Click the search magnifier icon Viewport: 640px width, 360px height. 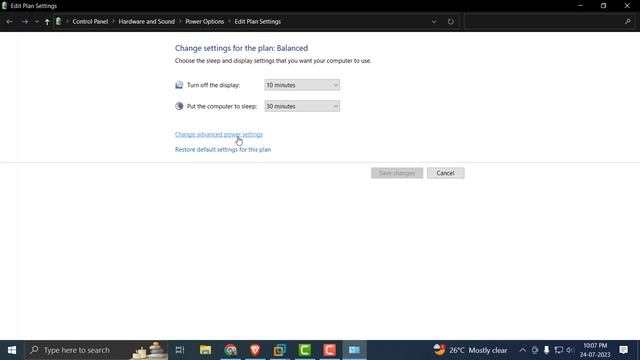pos(628,22)
